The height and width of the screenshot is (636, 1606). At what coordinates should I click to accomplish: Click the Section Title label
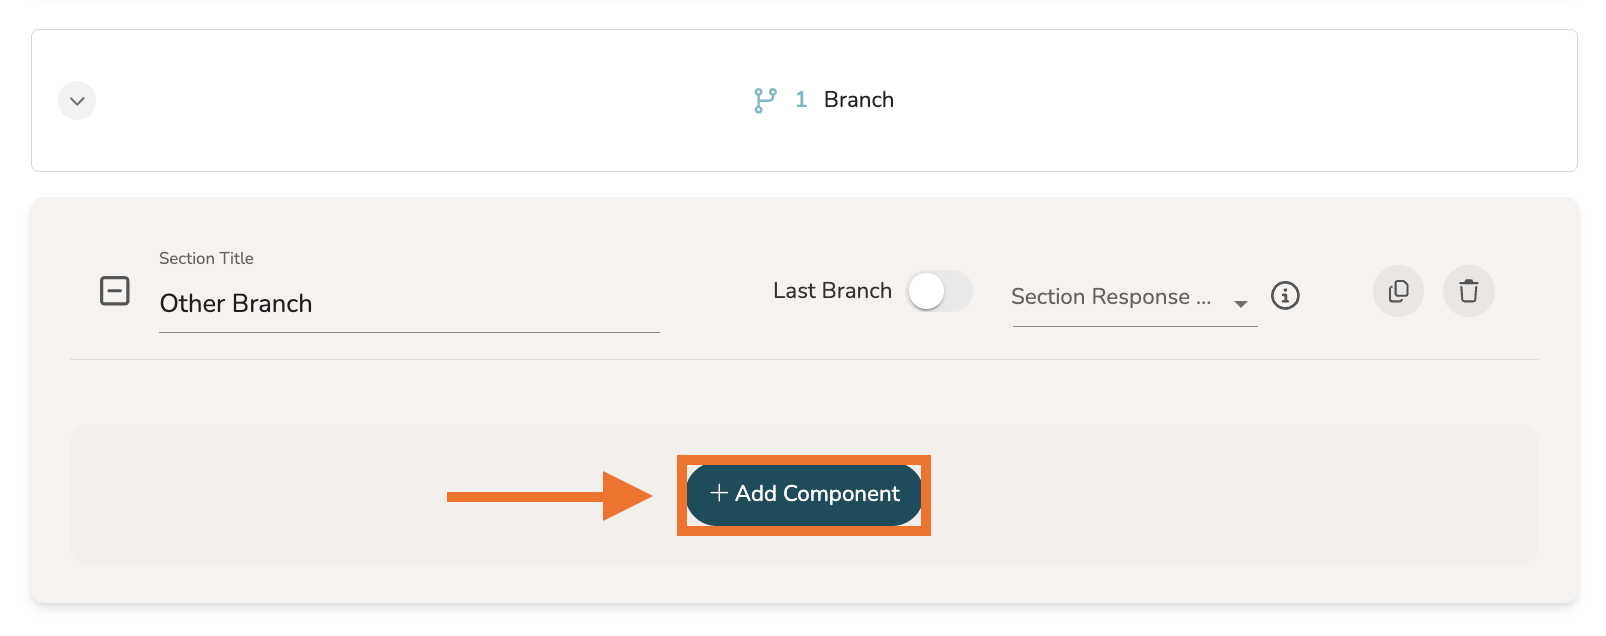click(206, 258)
